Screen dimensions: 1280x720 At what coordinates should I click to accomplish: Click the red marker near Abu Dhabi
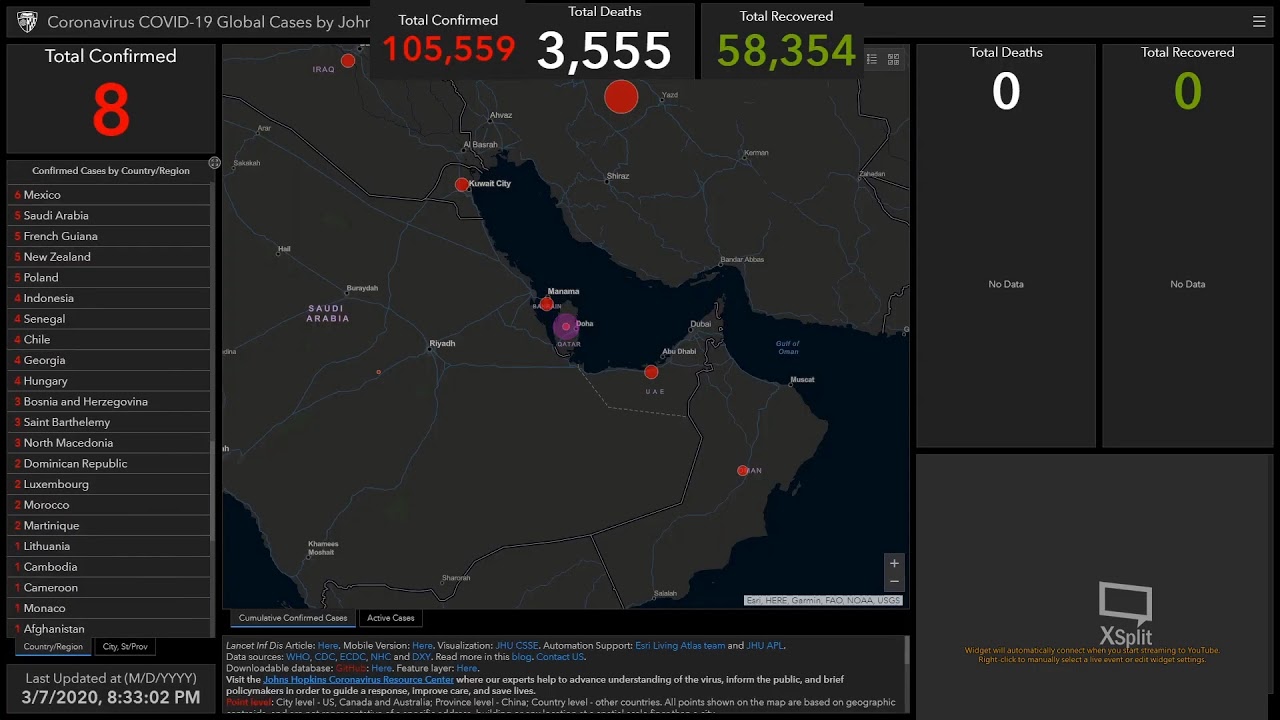pos(651,372)
